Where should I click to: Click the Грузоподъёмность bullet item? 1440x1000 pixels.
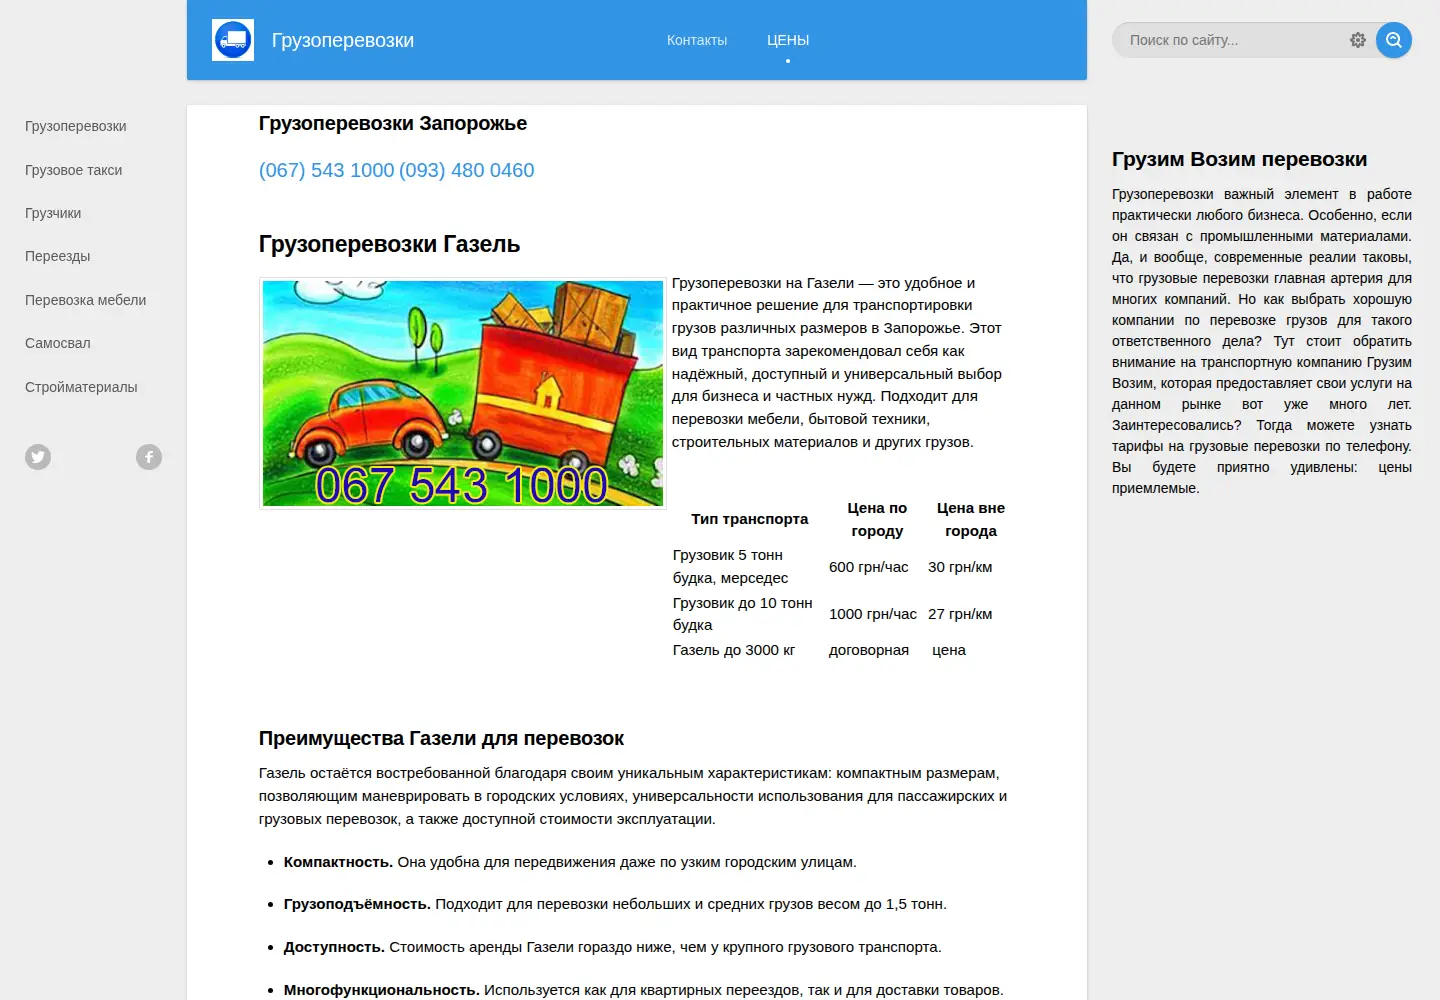615,904
